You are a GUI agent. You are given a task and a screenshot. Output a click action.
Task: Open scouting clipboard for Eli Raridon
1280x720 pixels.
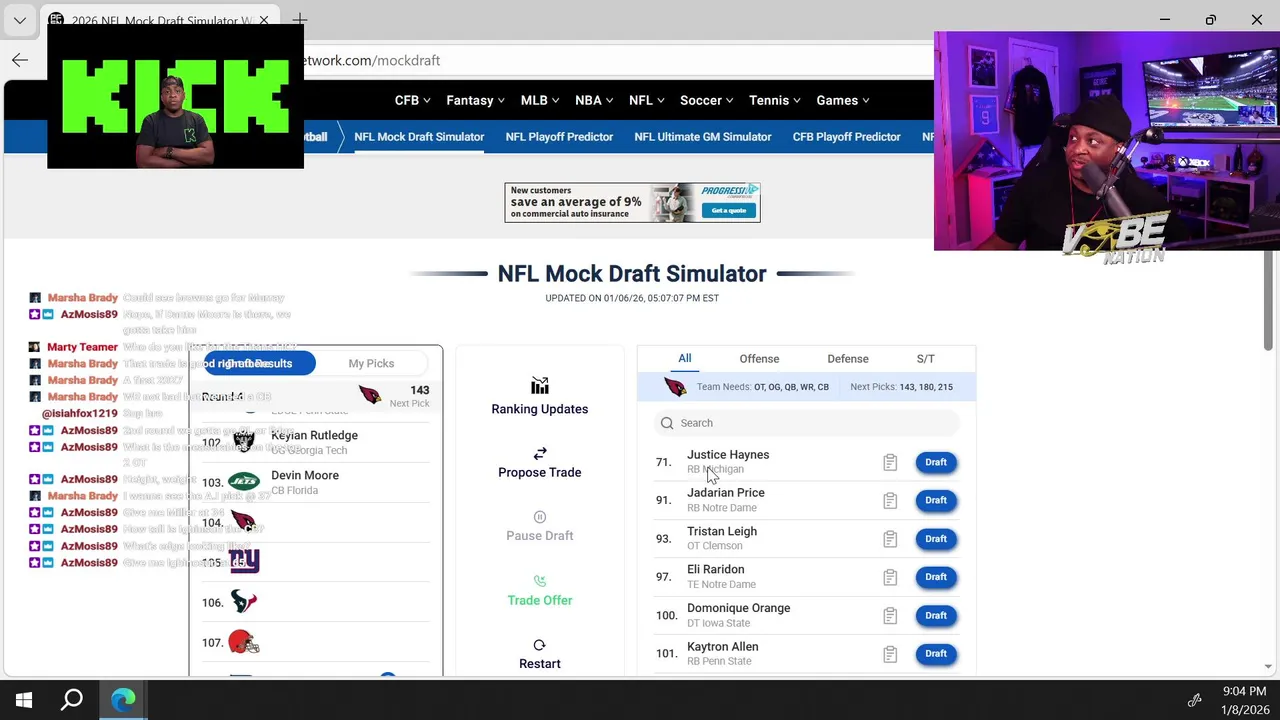click(890, 577)
